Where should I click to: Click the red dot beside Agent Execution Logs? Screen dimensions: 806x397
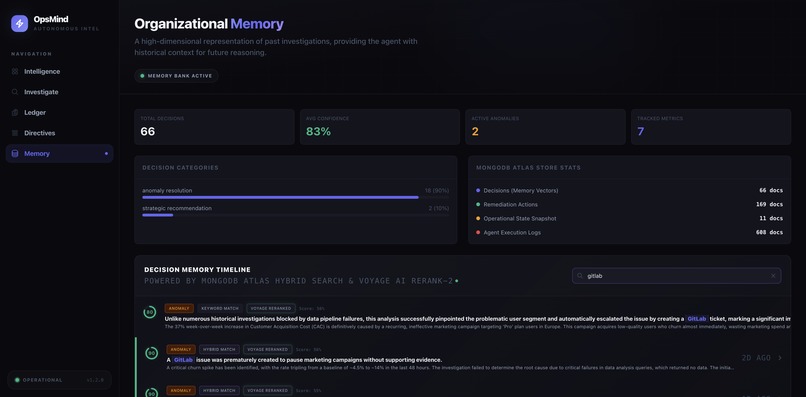pos(478,232)
